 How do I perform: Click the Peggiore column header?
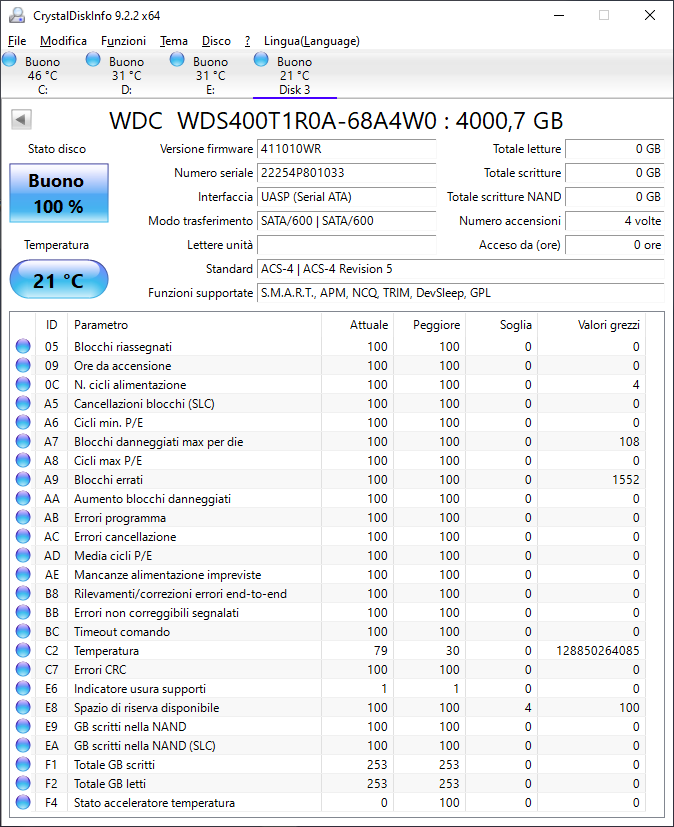[429, 325]
